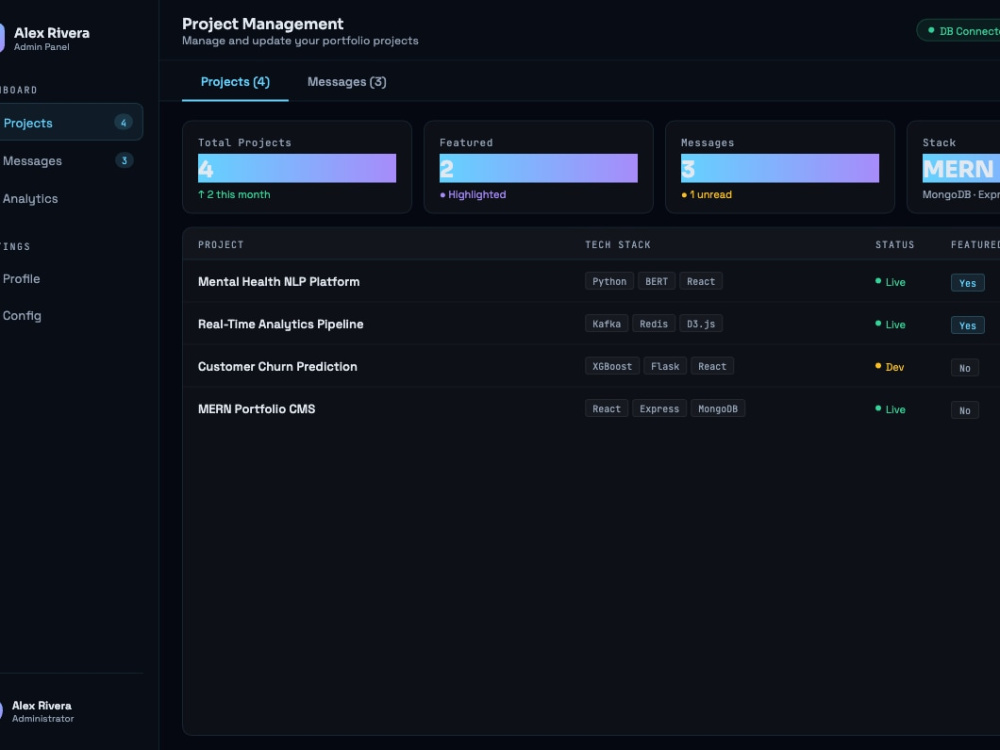1000x750 pixels.
Task: Click the XGBoost tech tag
Action: [x=612, y=366]
